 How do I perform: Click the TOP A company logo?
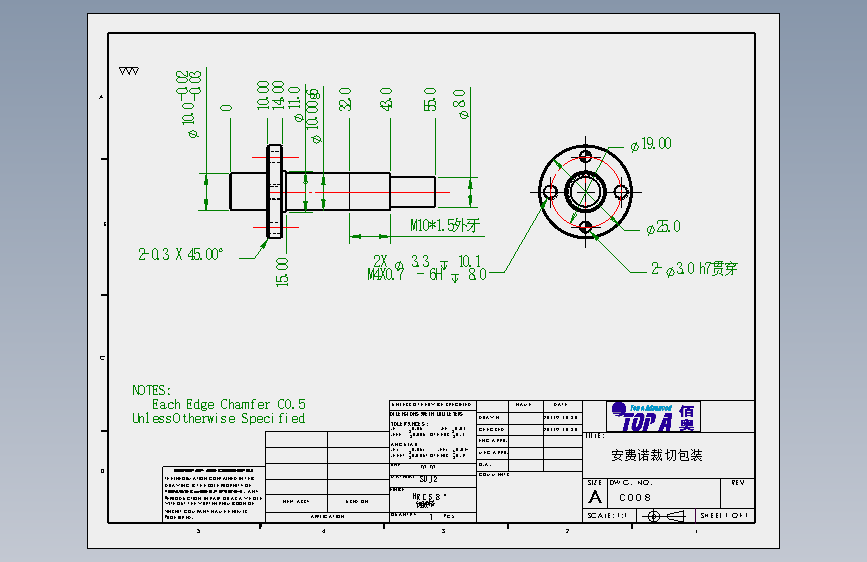tap(654, 417)
